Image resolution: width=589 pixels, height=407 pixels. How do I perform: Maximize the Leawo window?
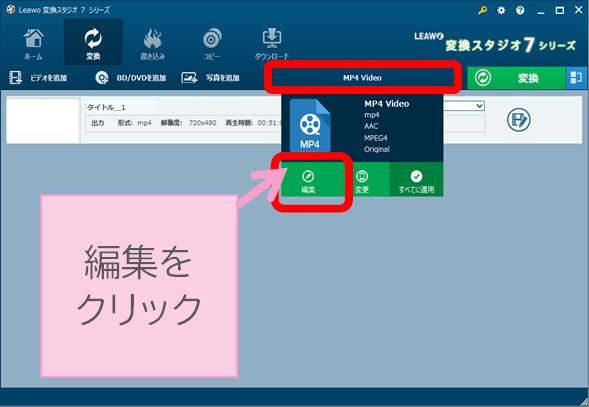(x=560, y=11)
